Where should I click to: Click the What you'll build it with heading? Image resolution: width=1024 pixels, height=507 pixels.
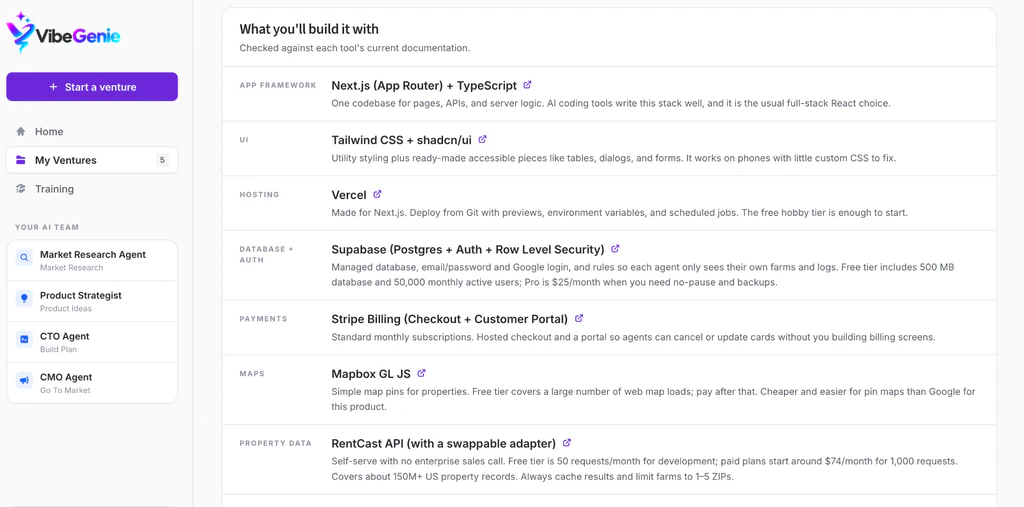tap(309, 29)
